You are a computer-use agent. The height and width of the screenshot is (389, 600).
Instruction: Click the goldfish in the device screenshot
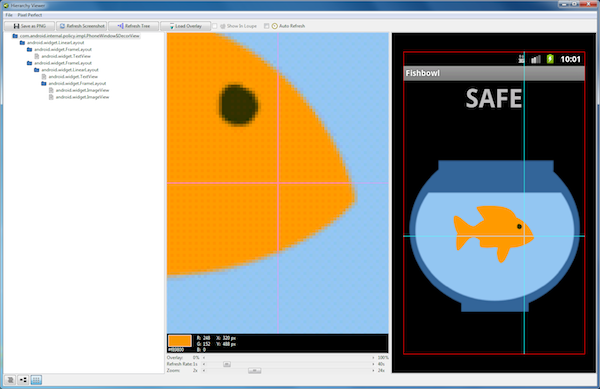(x=494, y=234)
